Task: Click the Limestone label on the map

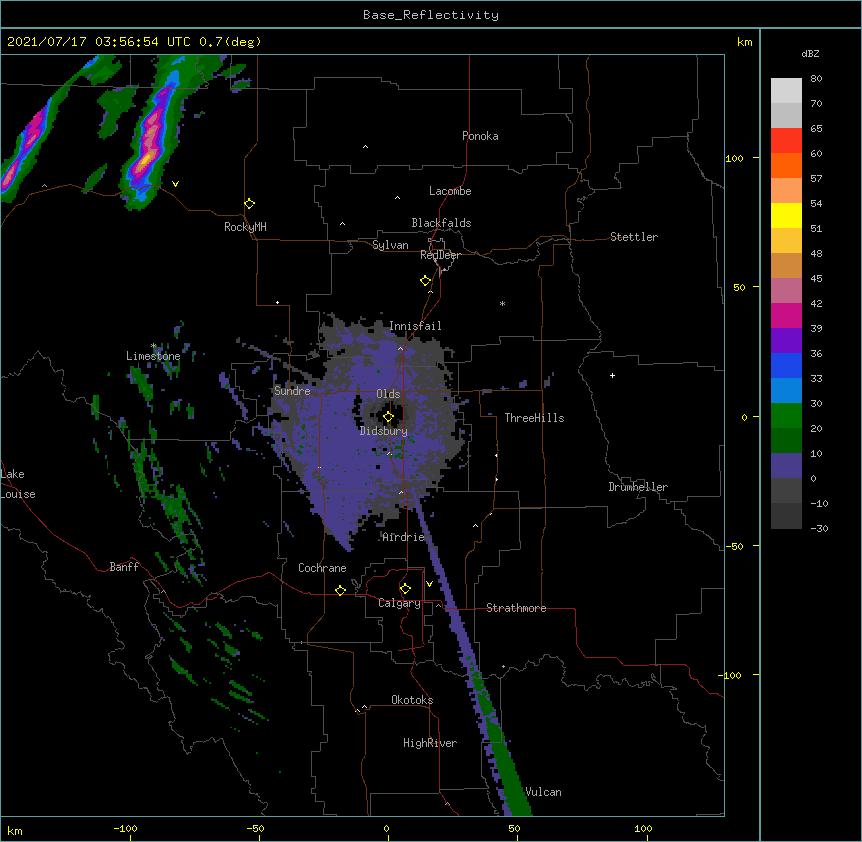Action: (x=153, y=356)
